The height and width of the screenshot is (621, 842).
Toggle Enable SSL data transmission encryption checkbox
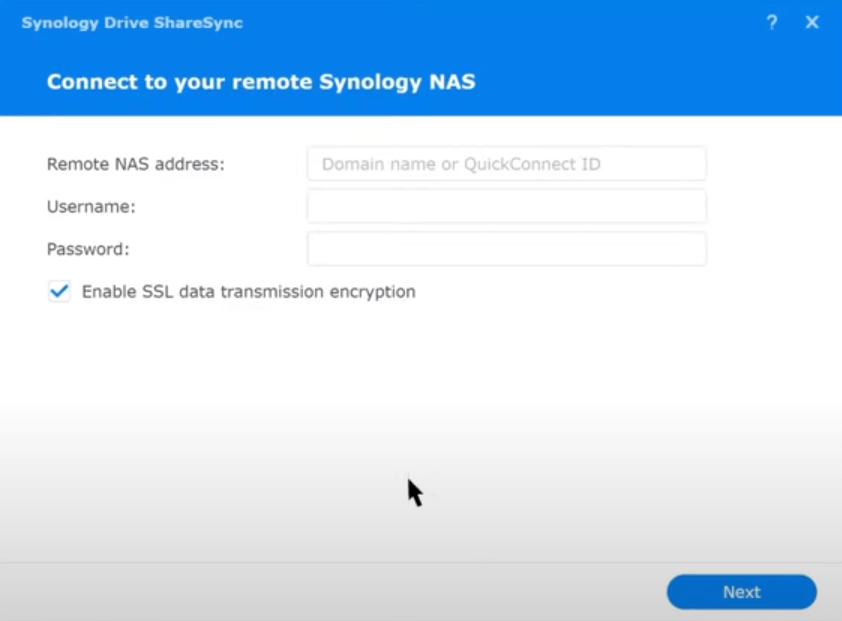(60, 292)
